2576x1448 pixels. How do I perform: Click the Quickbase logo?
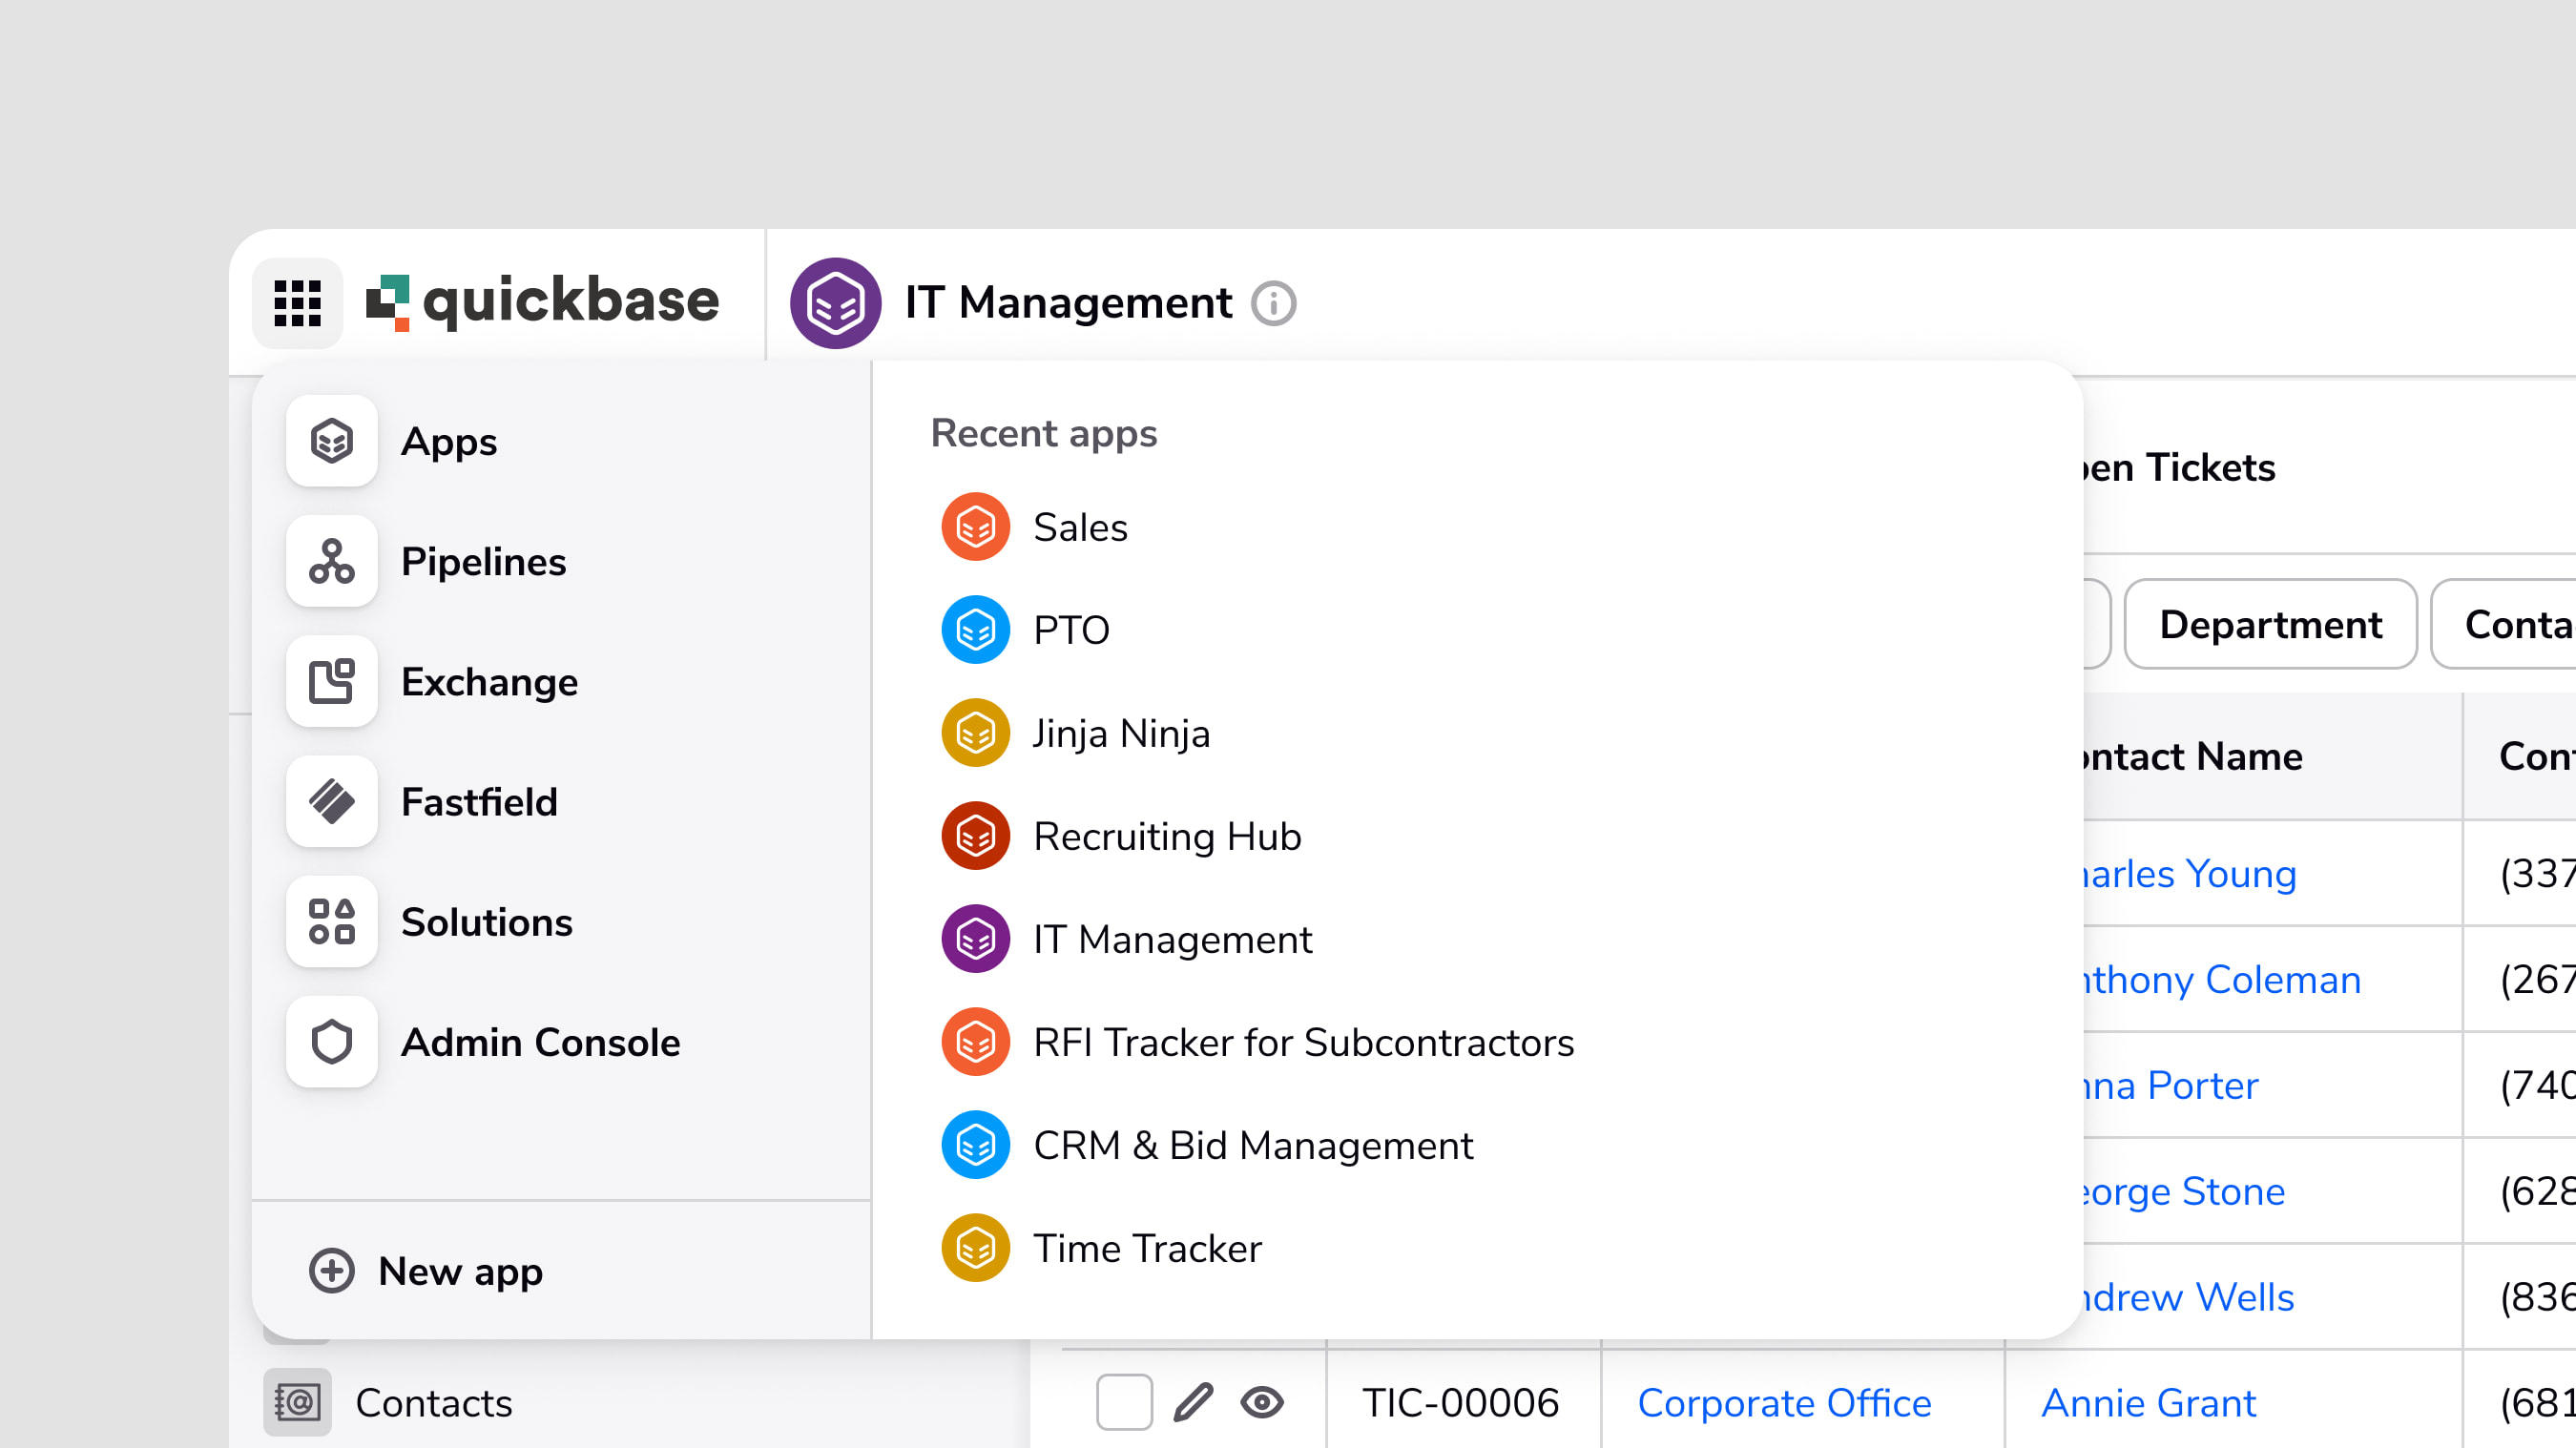pos(542,301)
